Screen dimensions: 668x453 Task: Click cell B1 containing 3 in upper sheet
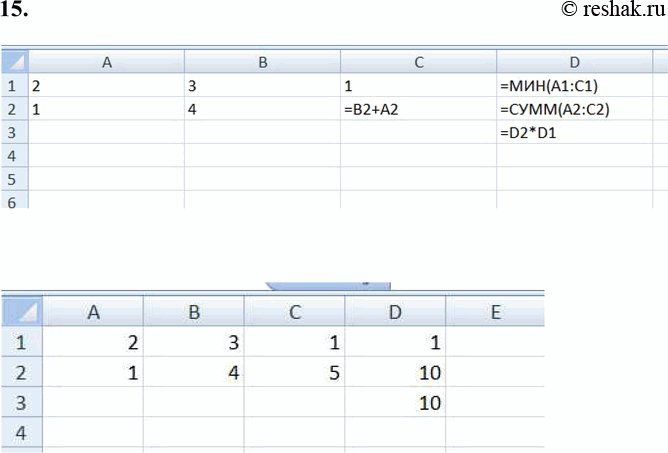tap(262, 86)
